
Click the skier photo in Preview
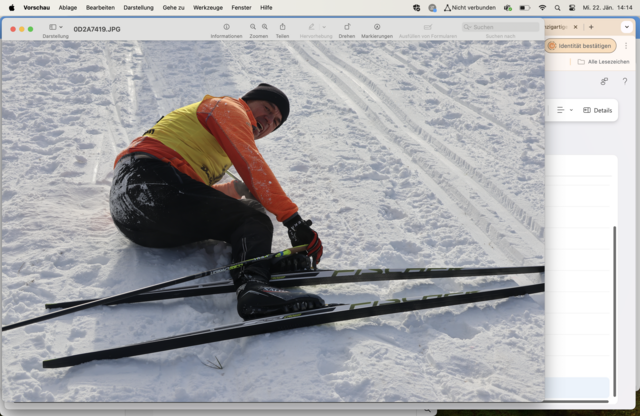pos(273,220)
